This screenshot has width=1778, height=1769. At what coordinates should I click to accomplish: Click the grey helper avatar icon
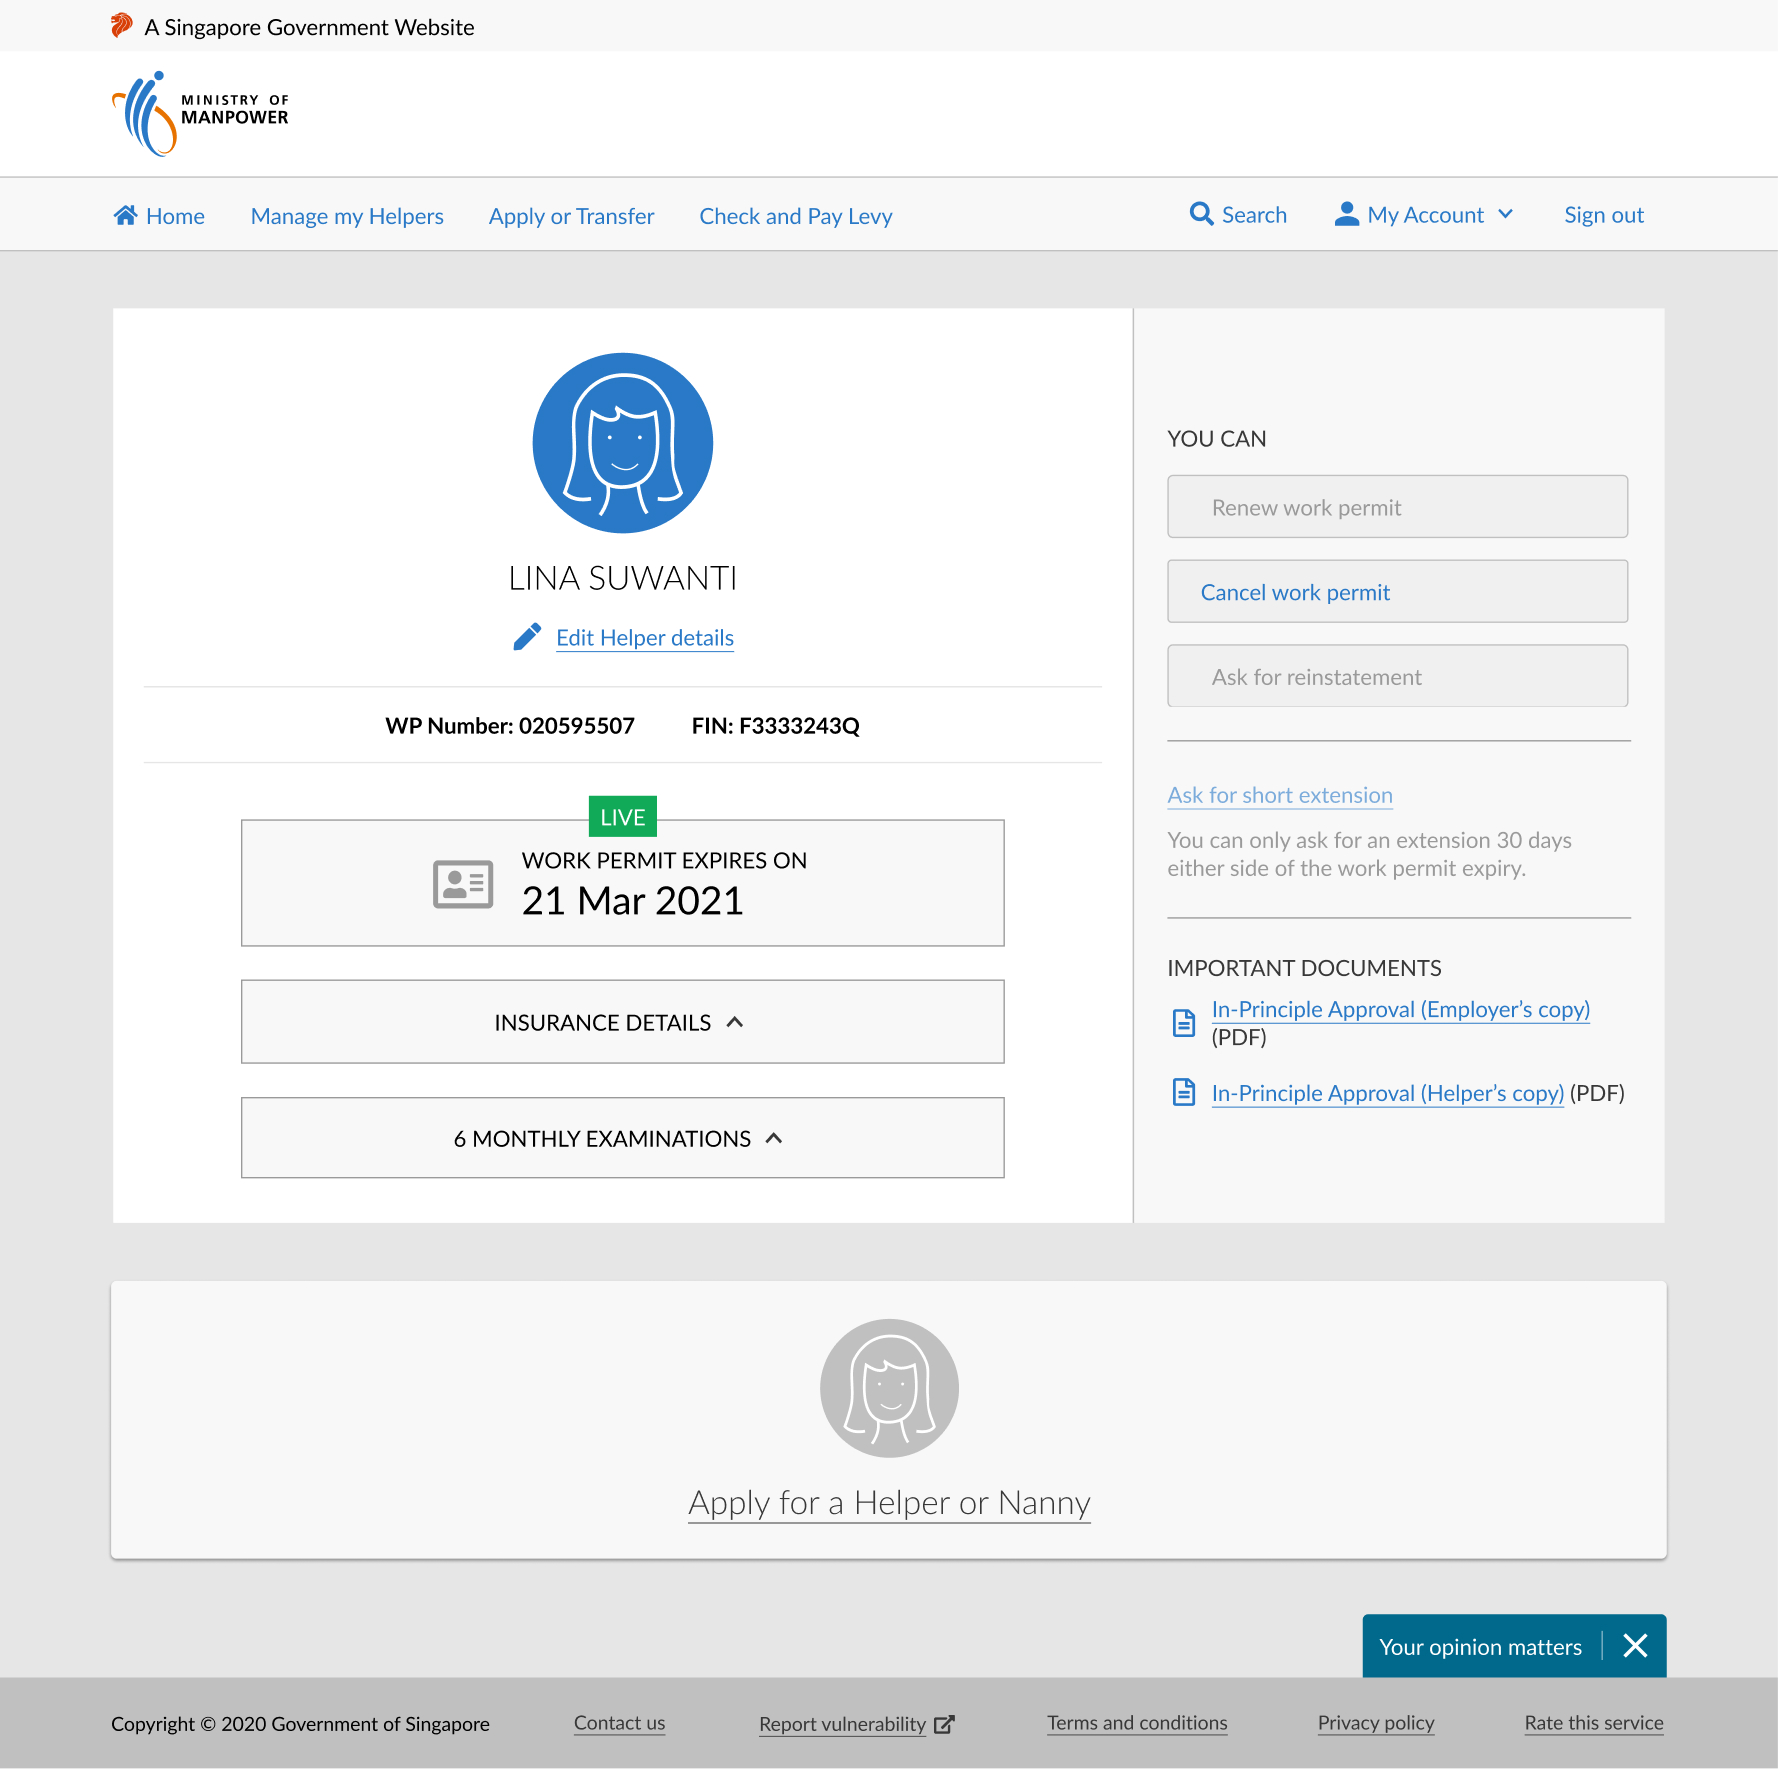coord(889,1388)
